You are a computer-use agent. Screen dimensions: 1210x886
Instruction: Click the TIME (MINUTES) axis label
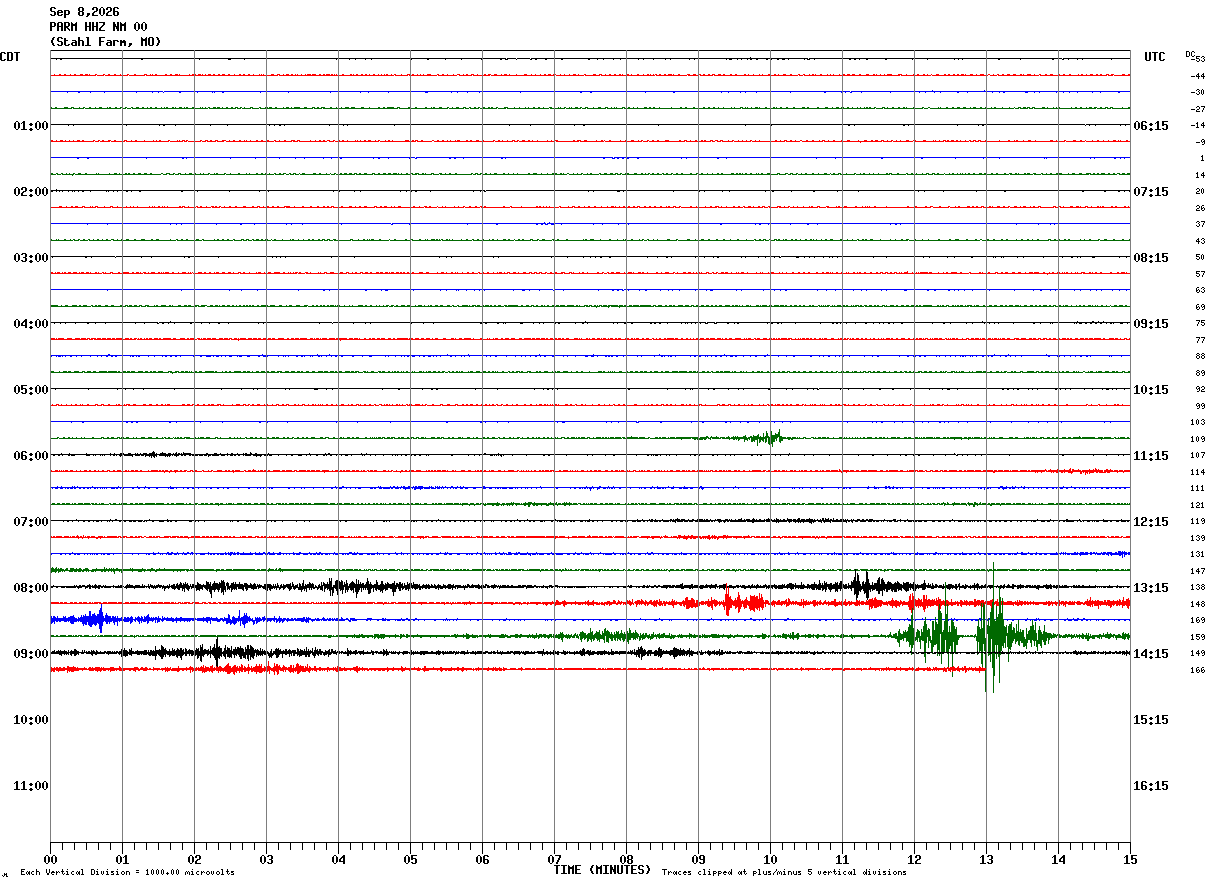602,870
